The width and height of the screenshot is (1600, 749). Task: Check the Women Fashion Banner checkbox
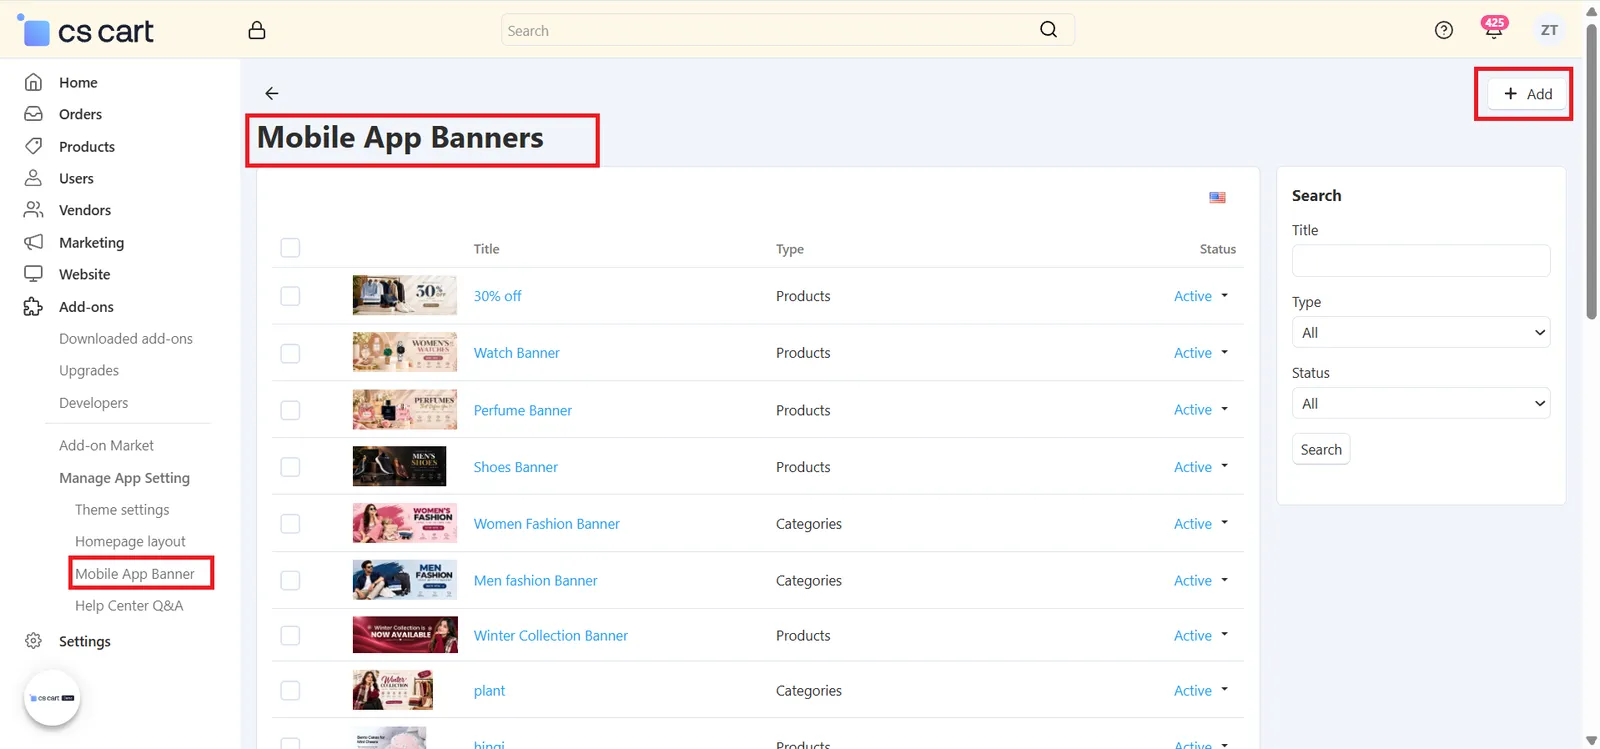click(290, 524)
